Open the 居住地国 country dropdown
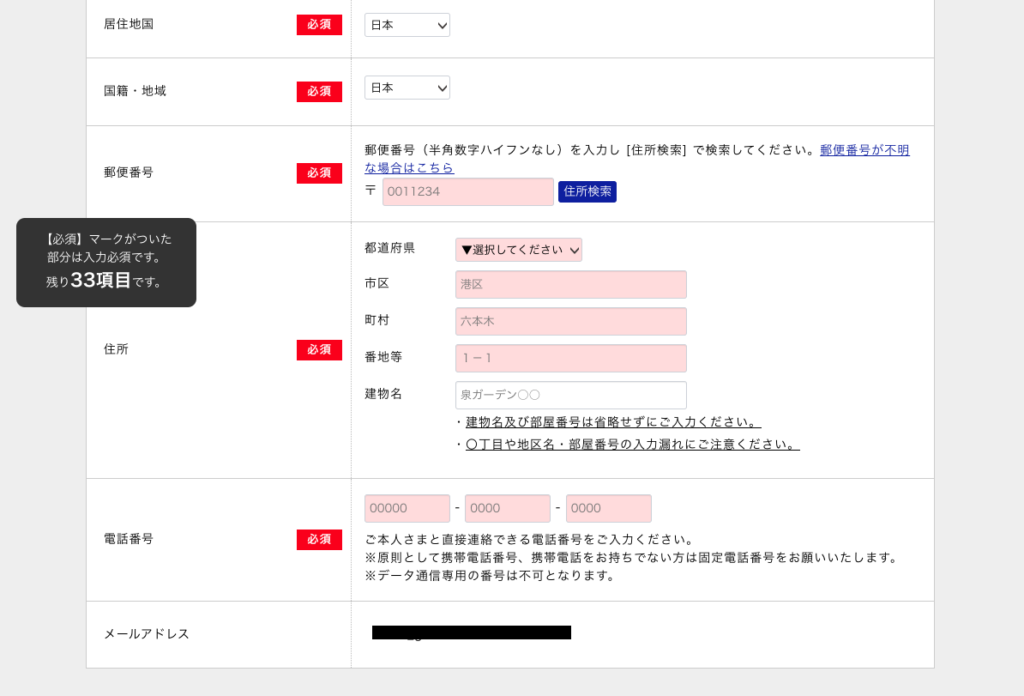 point(407,25)
